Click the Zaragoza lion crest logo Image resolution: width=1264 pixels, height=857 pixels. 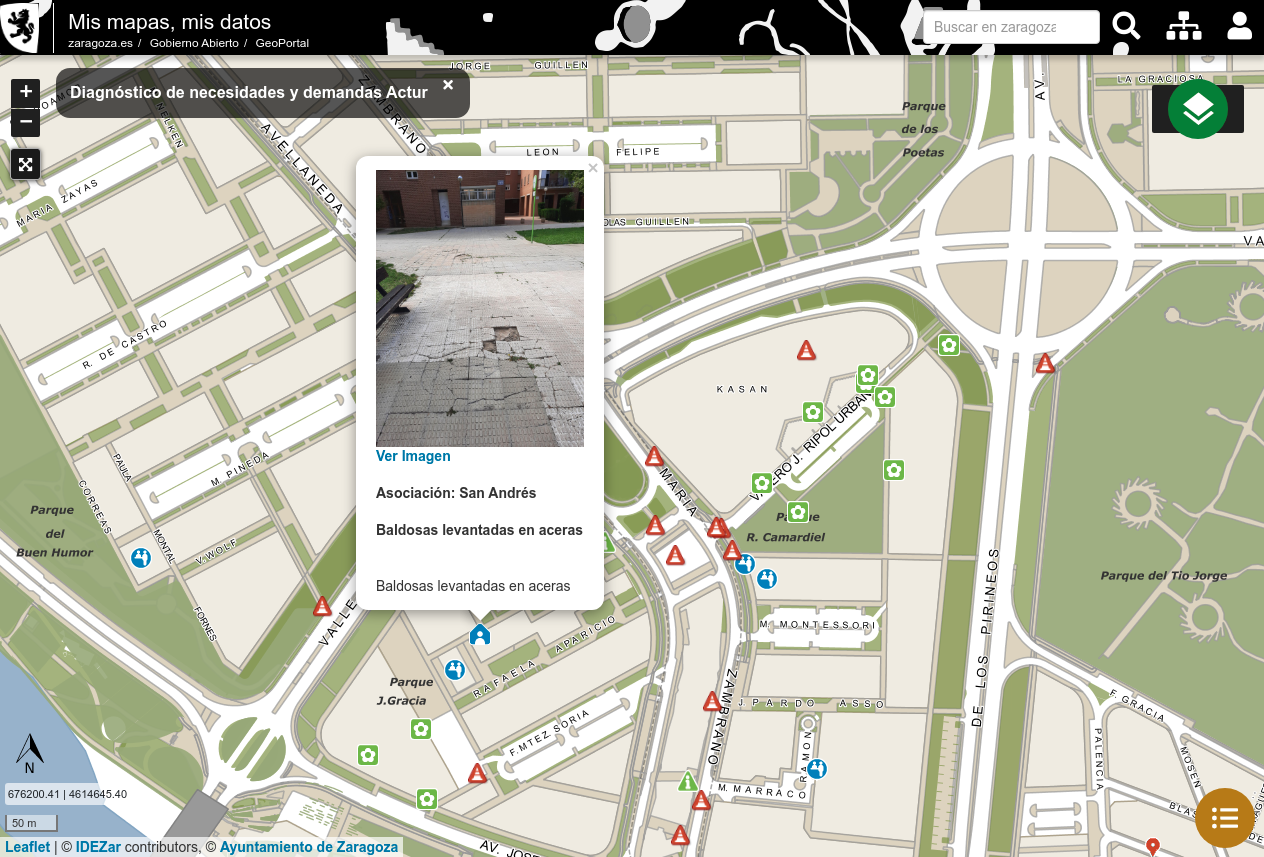(x=22, y=26)
